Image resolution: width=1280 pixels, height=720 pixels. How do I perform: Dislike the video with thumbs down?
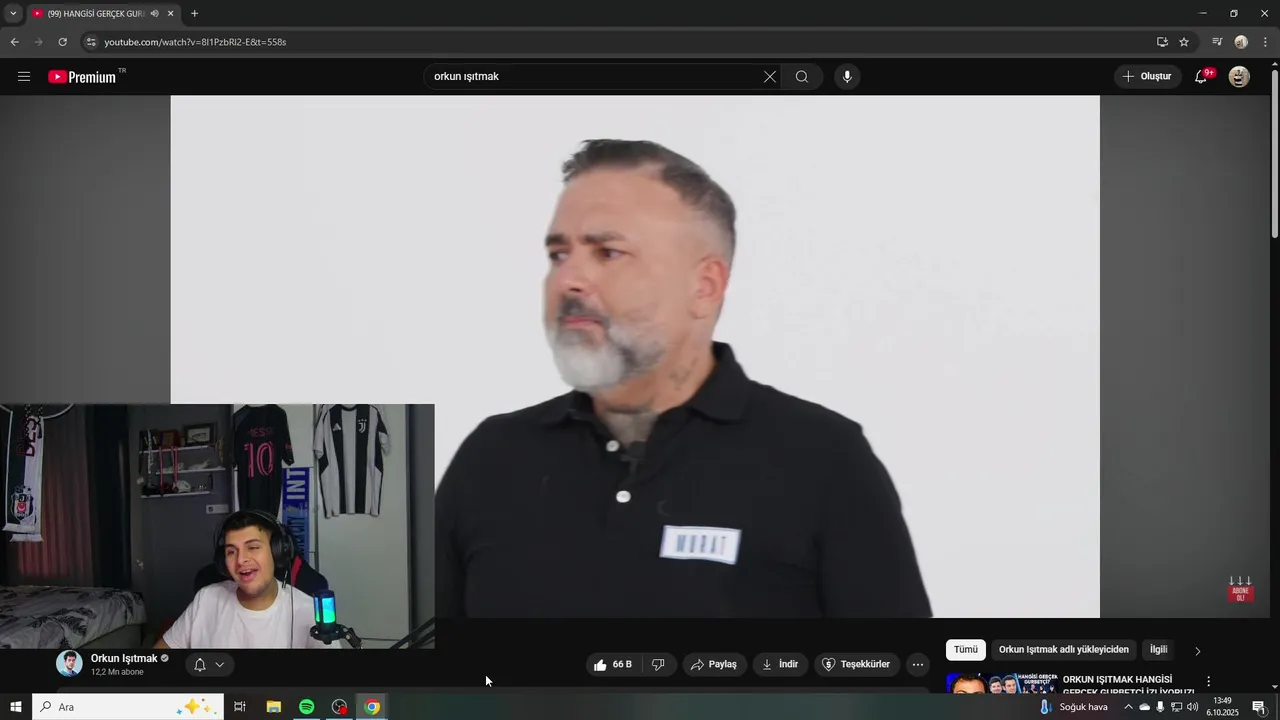pos(658,664)
